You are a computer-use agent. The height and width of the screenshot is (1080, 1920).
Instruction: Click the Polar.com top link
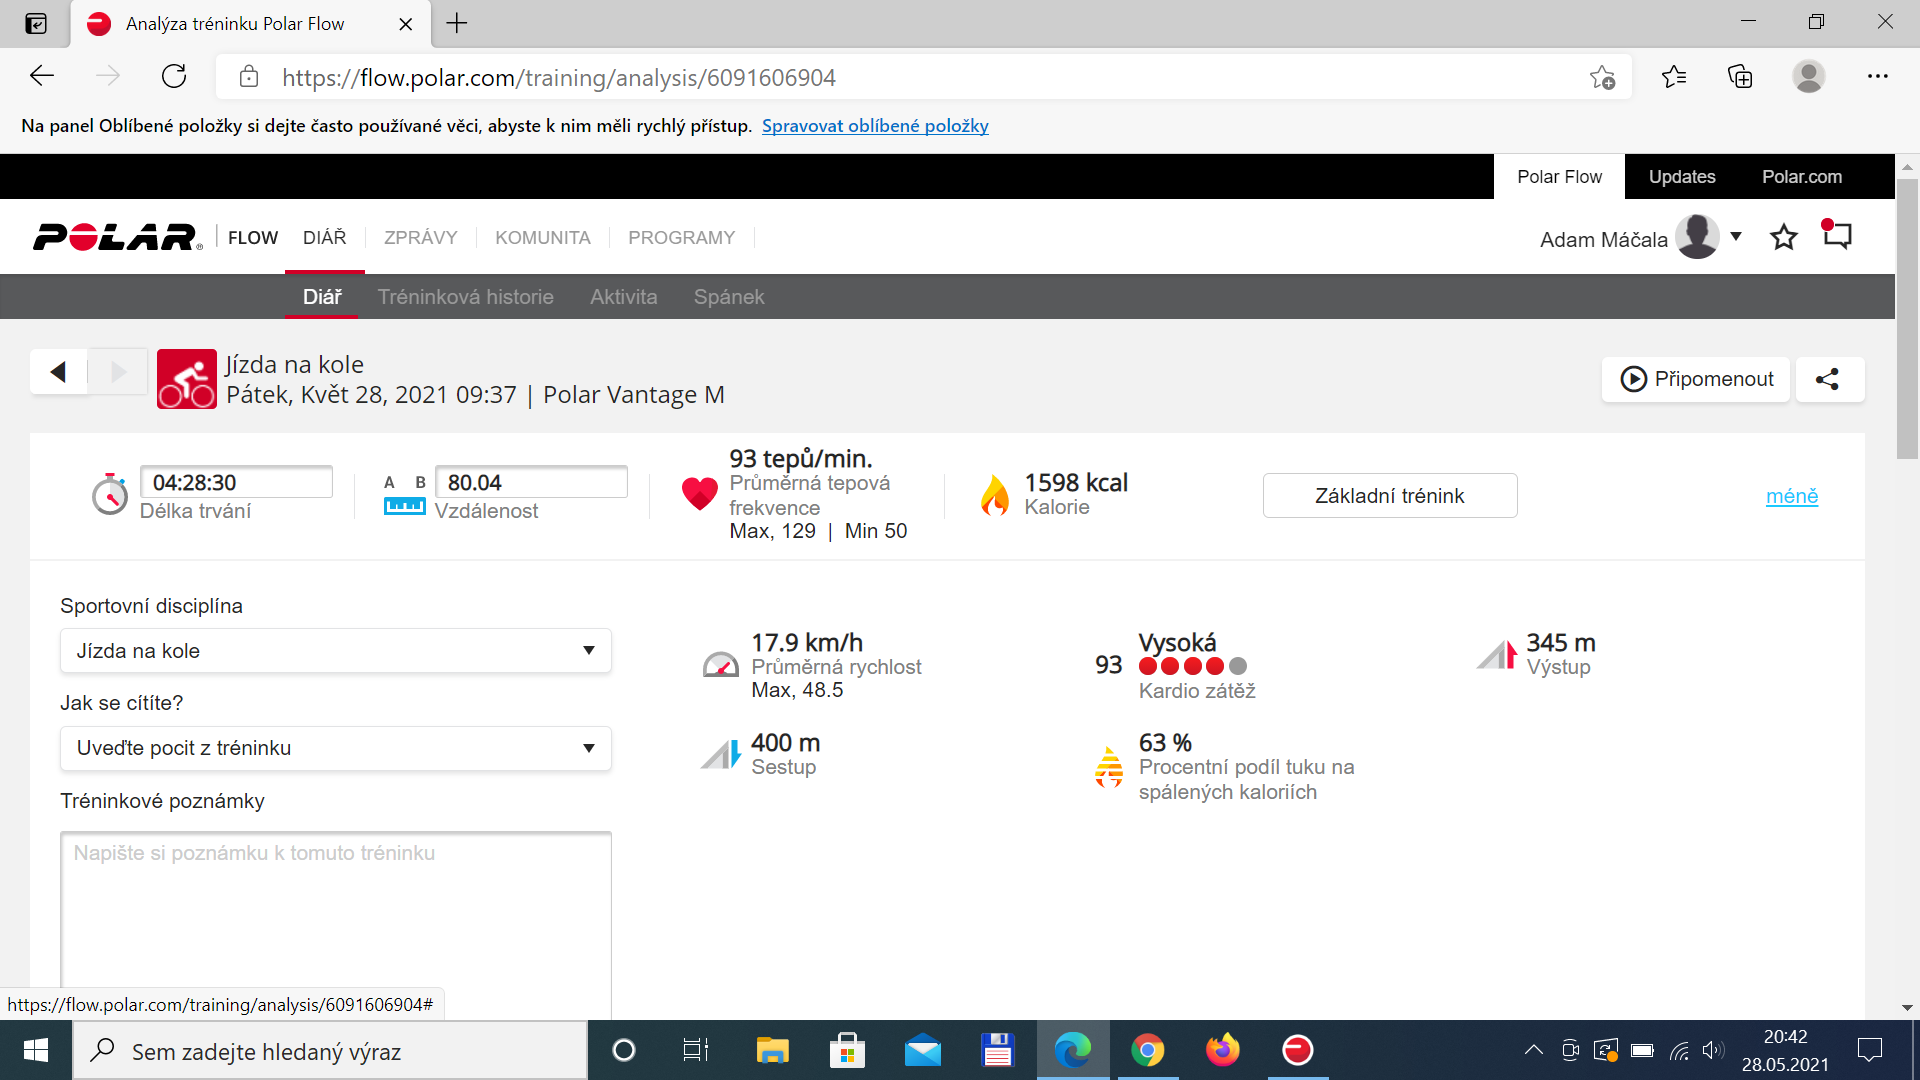tap(1802, 177)
